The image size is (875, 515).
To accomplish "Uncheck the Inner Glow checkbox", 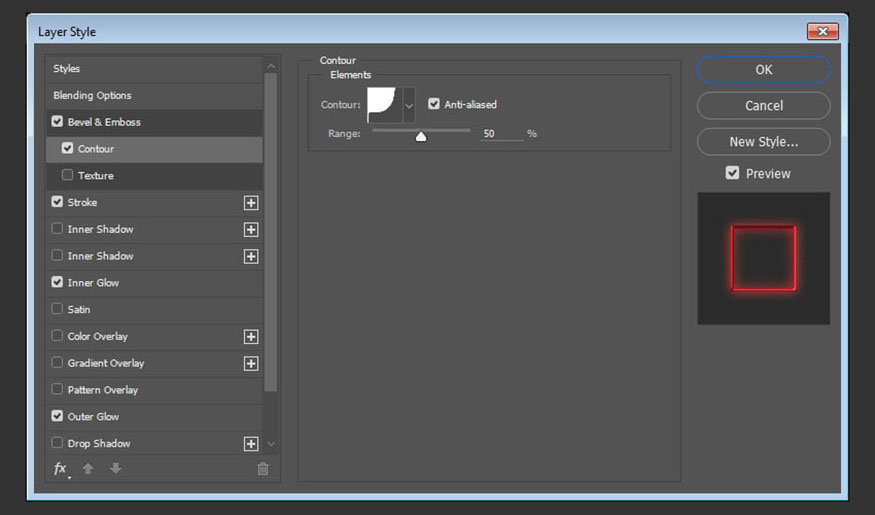I will (x=57, y=282).
